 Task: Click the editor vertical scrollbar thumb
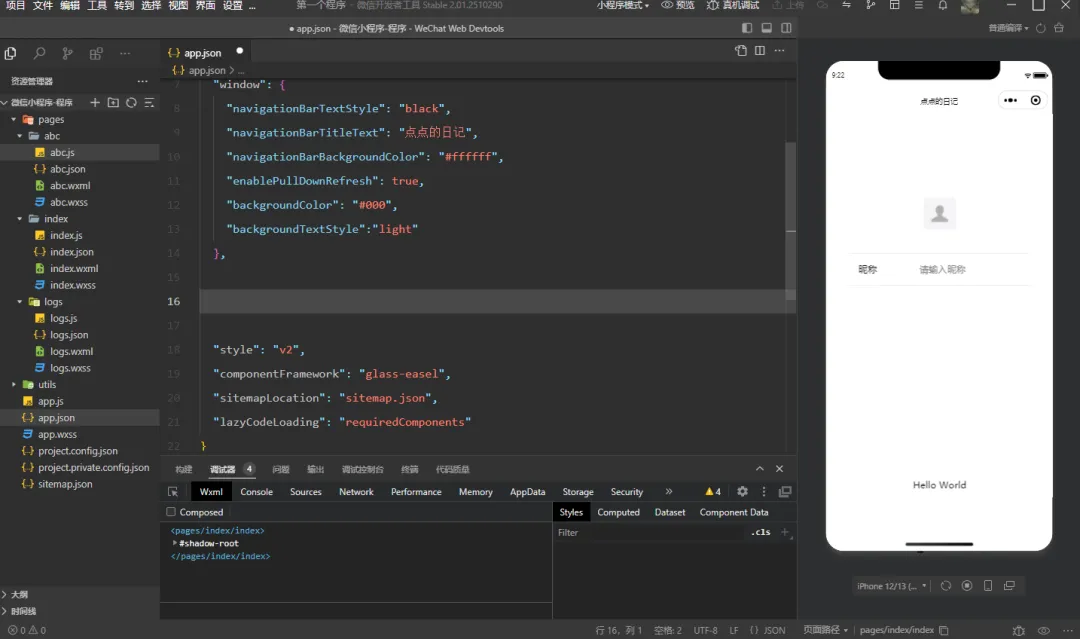tap(791, 220)
